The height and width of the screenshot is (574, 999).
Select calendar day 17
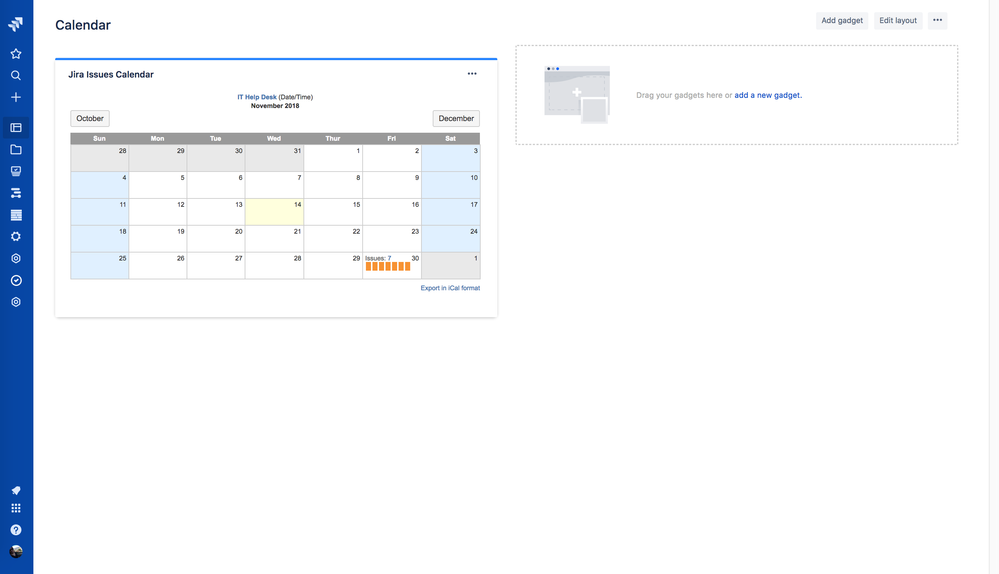click(450, 212)
